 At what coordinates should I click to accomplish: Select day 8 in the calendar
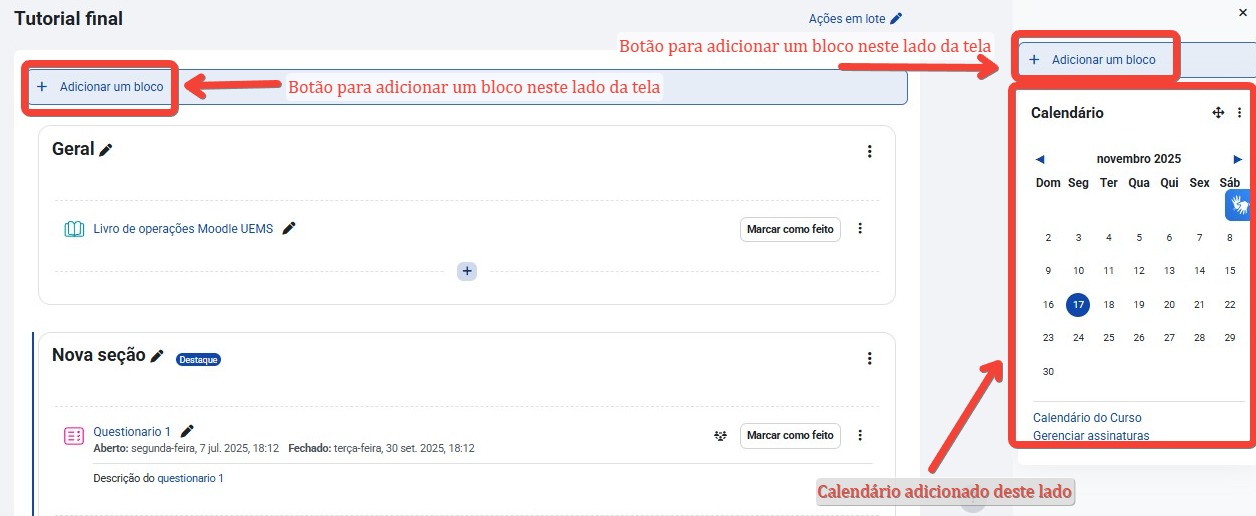coord(1230,238)
